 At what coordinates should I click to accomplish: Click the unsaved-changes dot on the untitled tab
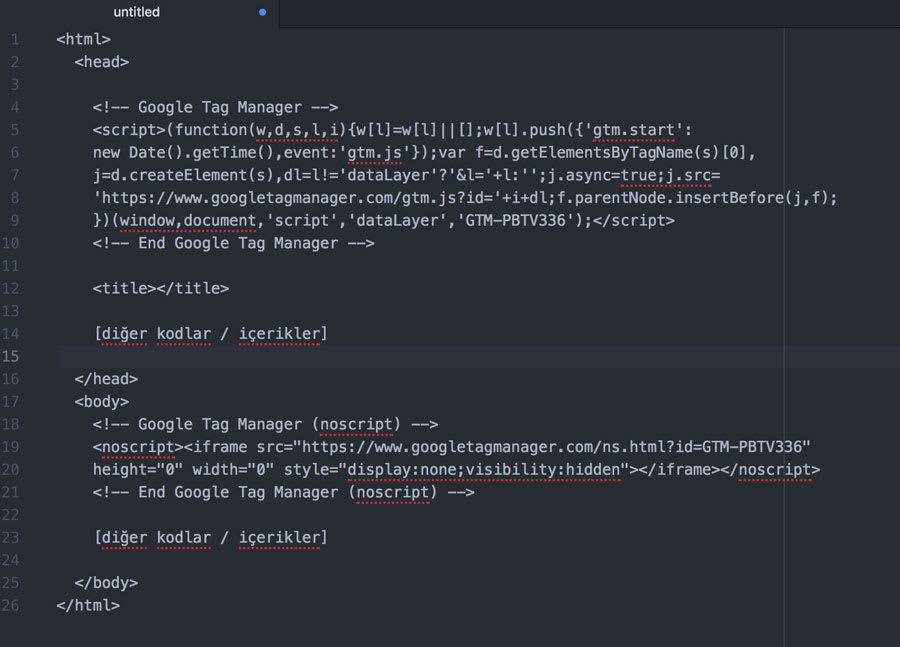[x=262, y=12]
